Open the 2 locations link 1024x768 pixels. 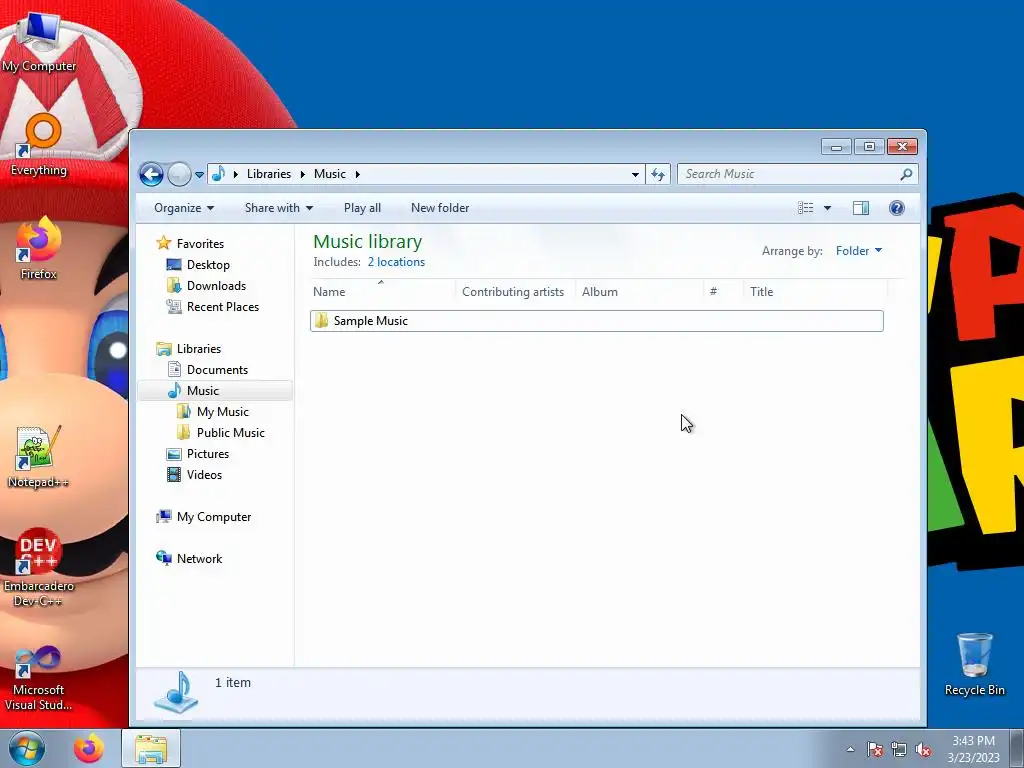pos(396,262)
